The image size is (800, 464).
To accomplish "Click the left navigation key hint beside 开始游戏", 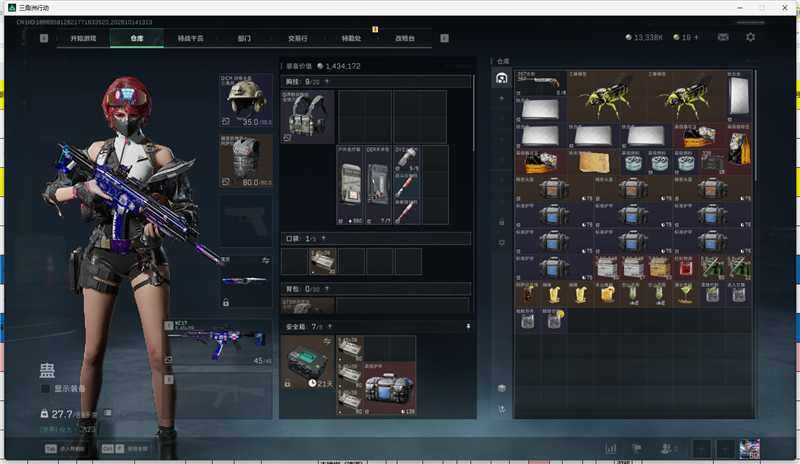I will (44, 38).
